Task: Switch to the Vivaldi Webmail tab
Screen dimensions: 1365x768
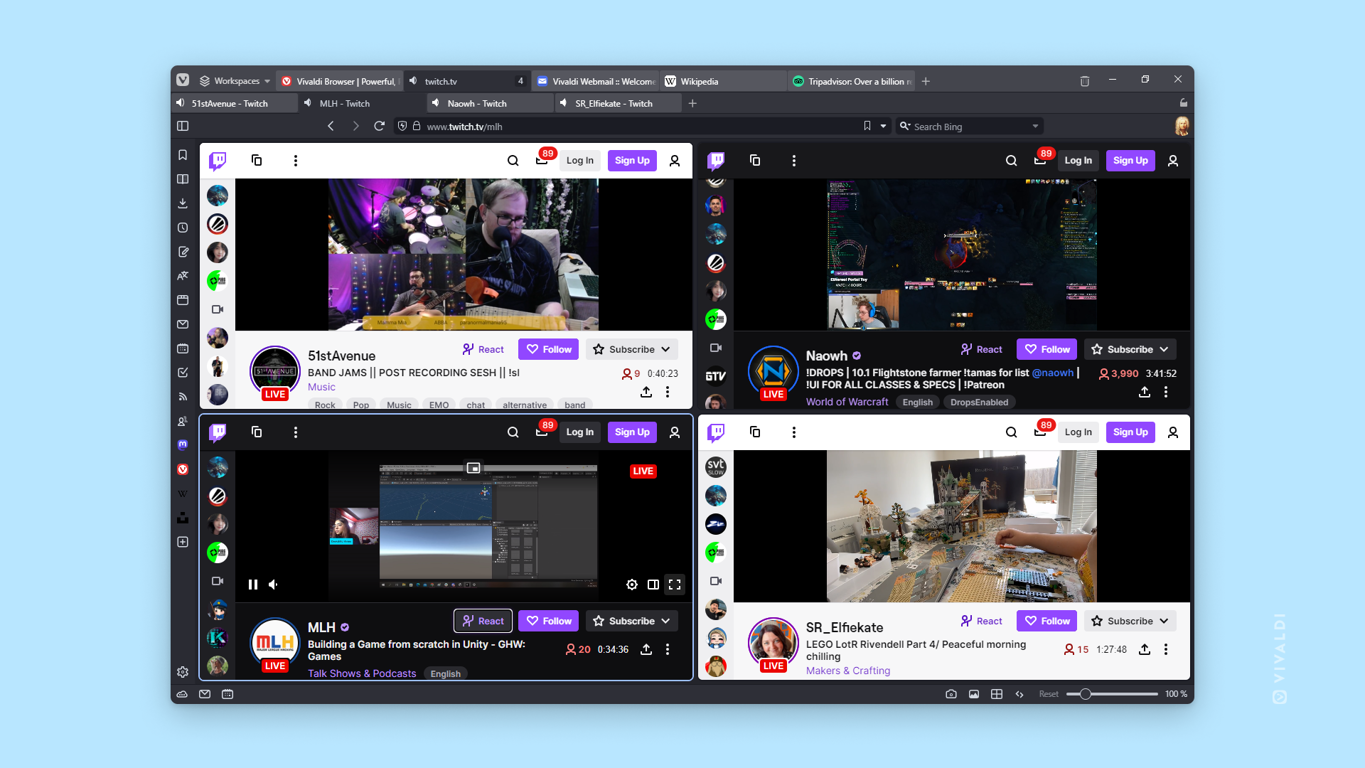Action: click(595, 81)
